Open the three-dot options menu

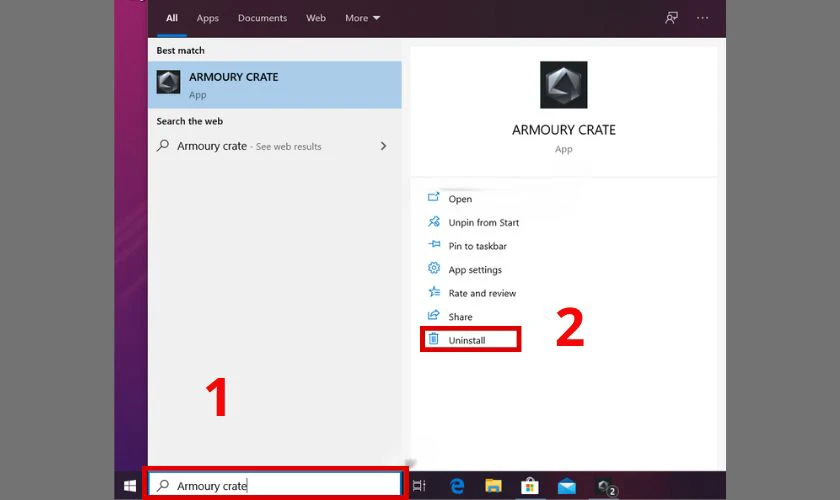click(702, 18)
